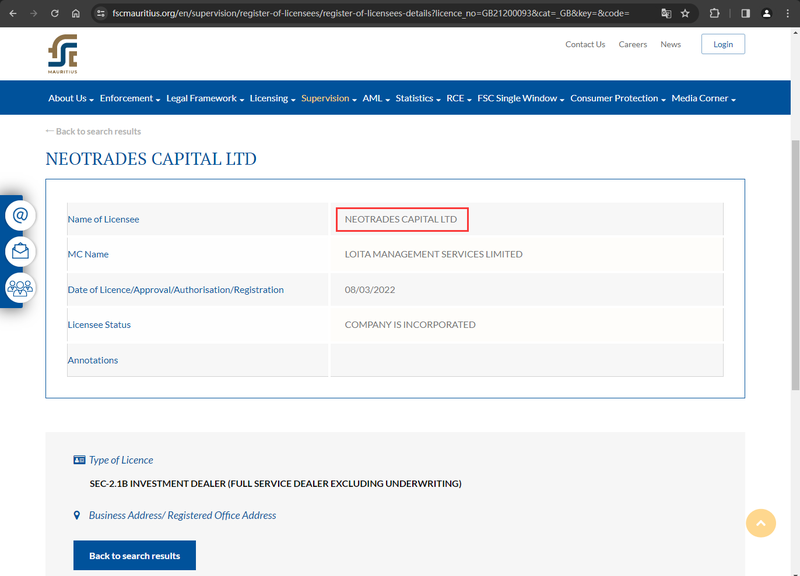Click the date value 08/03/2022

pyautogui.click(x=370, y=290)
